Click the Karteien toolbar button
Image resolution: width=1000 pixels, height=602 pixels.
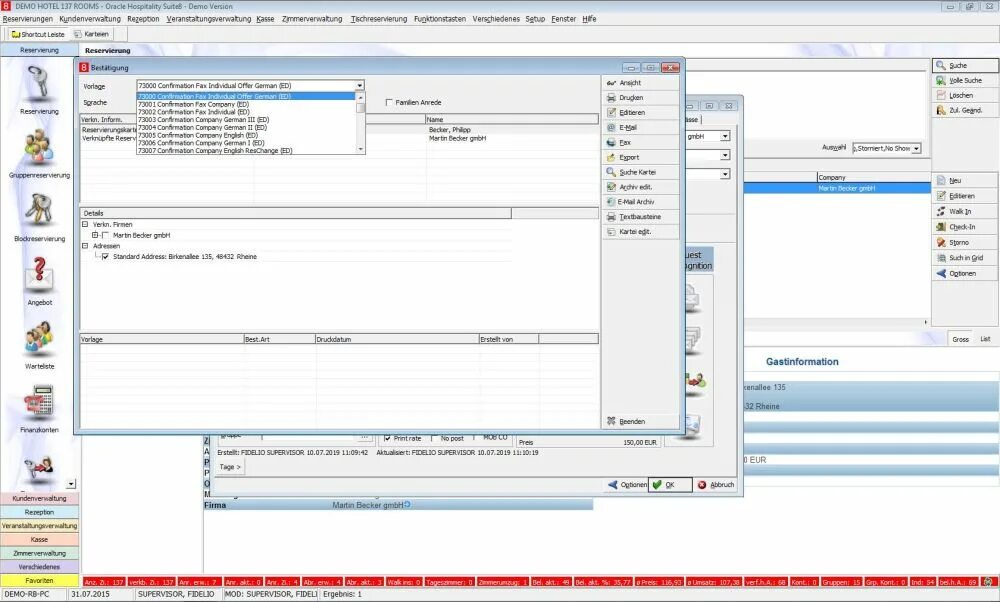tap(91, 34)
